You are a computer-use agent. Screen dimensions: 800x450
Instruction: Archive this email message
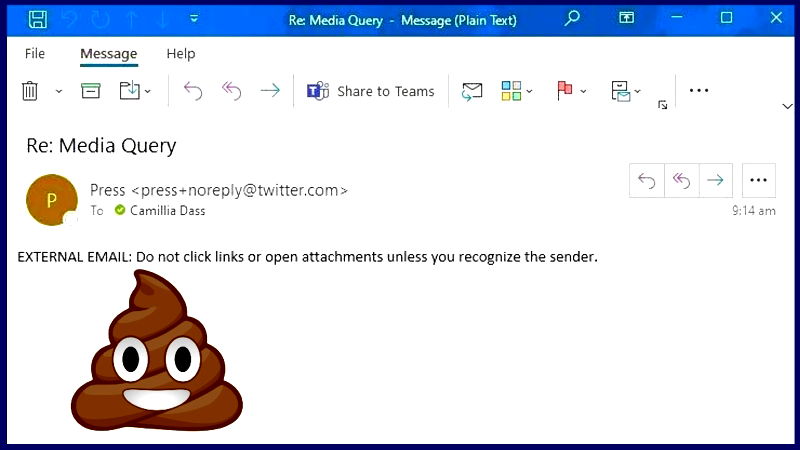tap(91, 91)
